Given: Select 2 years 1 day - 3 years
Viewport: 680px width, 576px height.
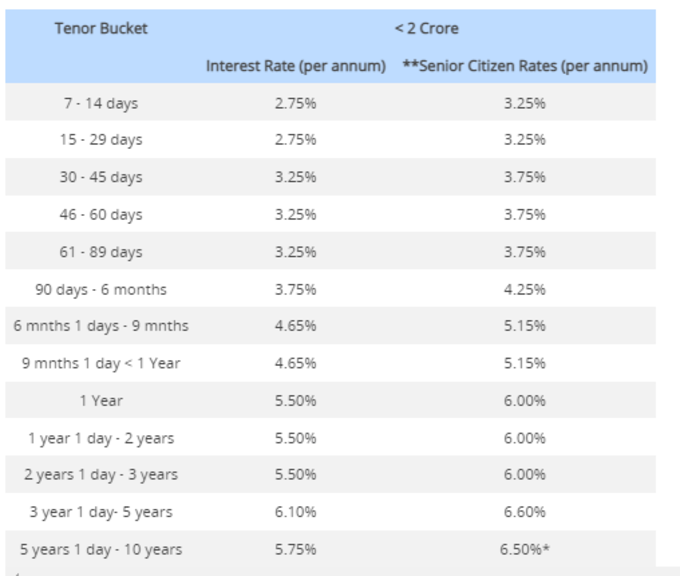Looking at the screenshot, I should pos(101,475).
